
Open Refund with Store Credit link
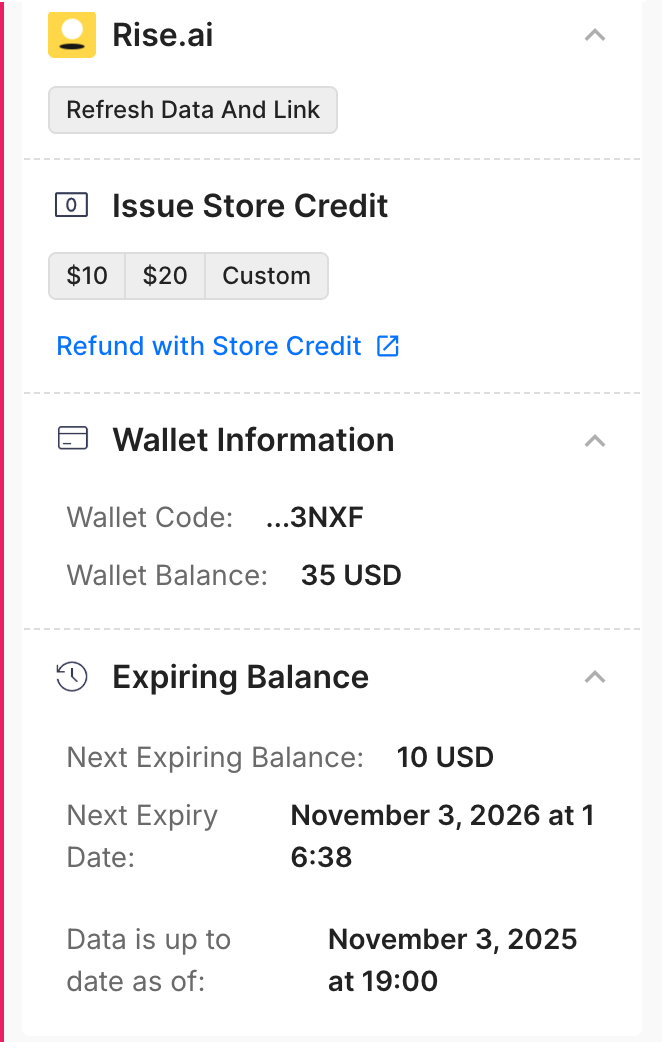click(x=209, y=346)
